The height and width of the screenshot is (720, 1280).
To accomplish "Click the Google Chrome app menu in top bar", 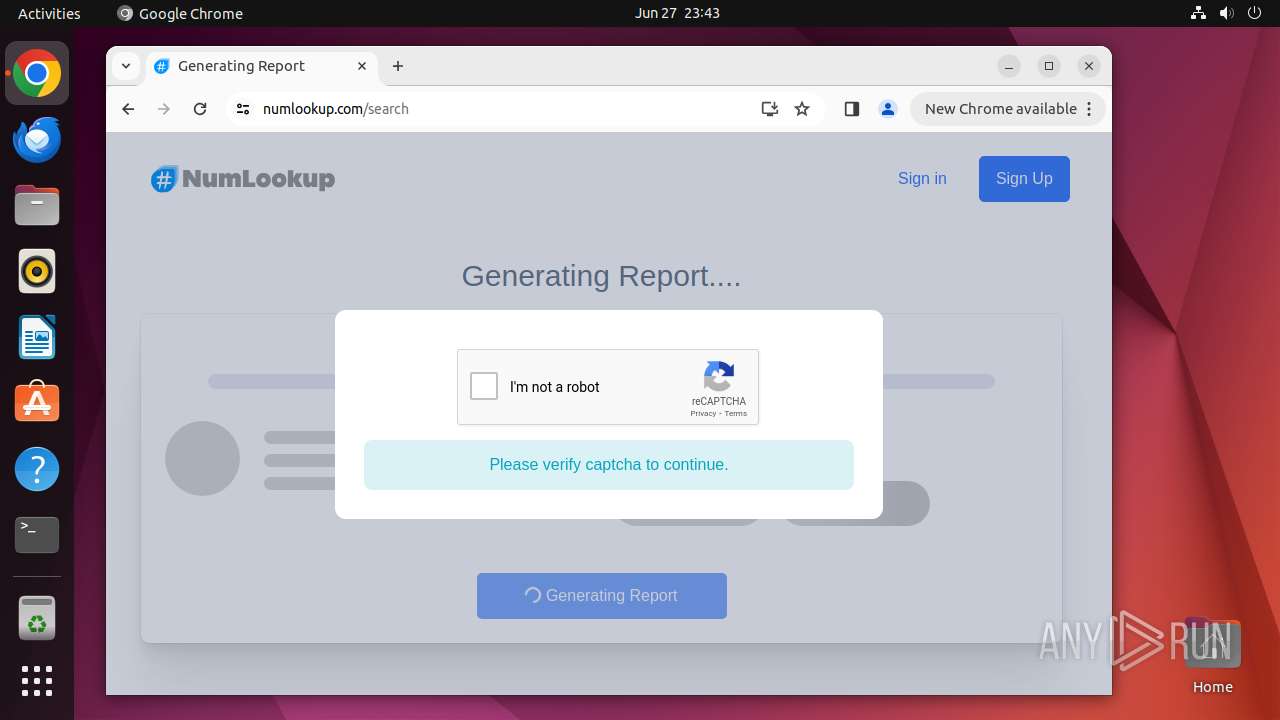I will click(x=180, y=13).
